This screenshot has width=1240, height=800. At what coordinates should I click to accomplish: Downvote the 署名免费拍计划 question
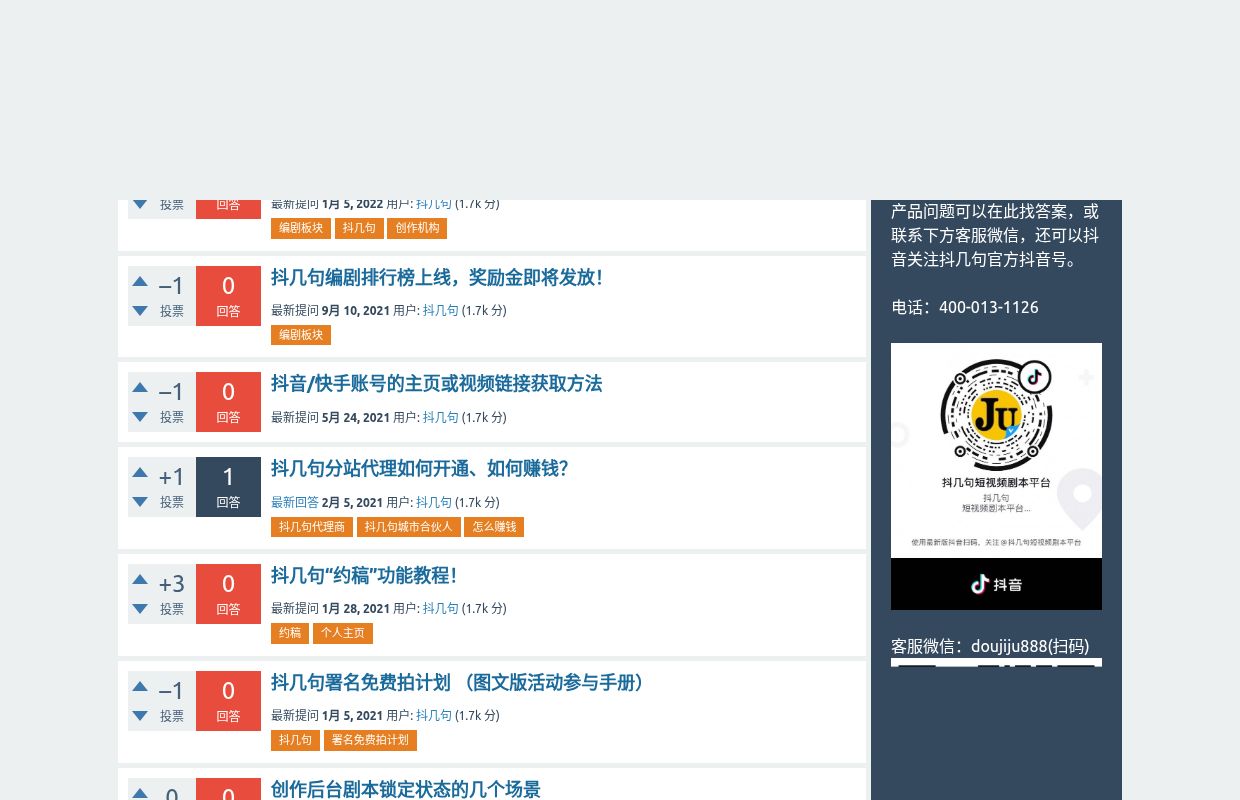point(140,716)
